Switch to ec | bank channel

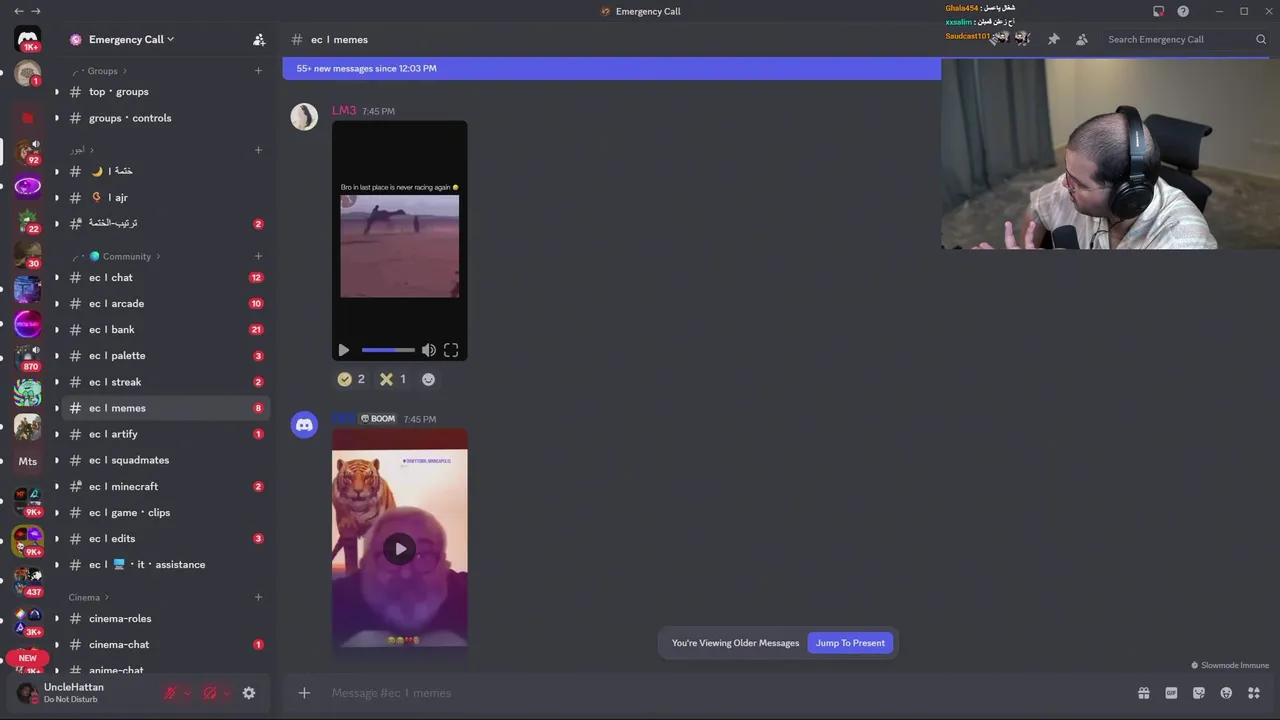point(165,329)
